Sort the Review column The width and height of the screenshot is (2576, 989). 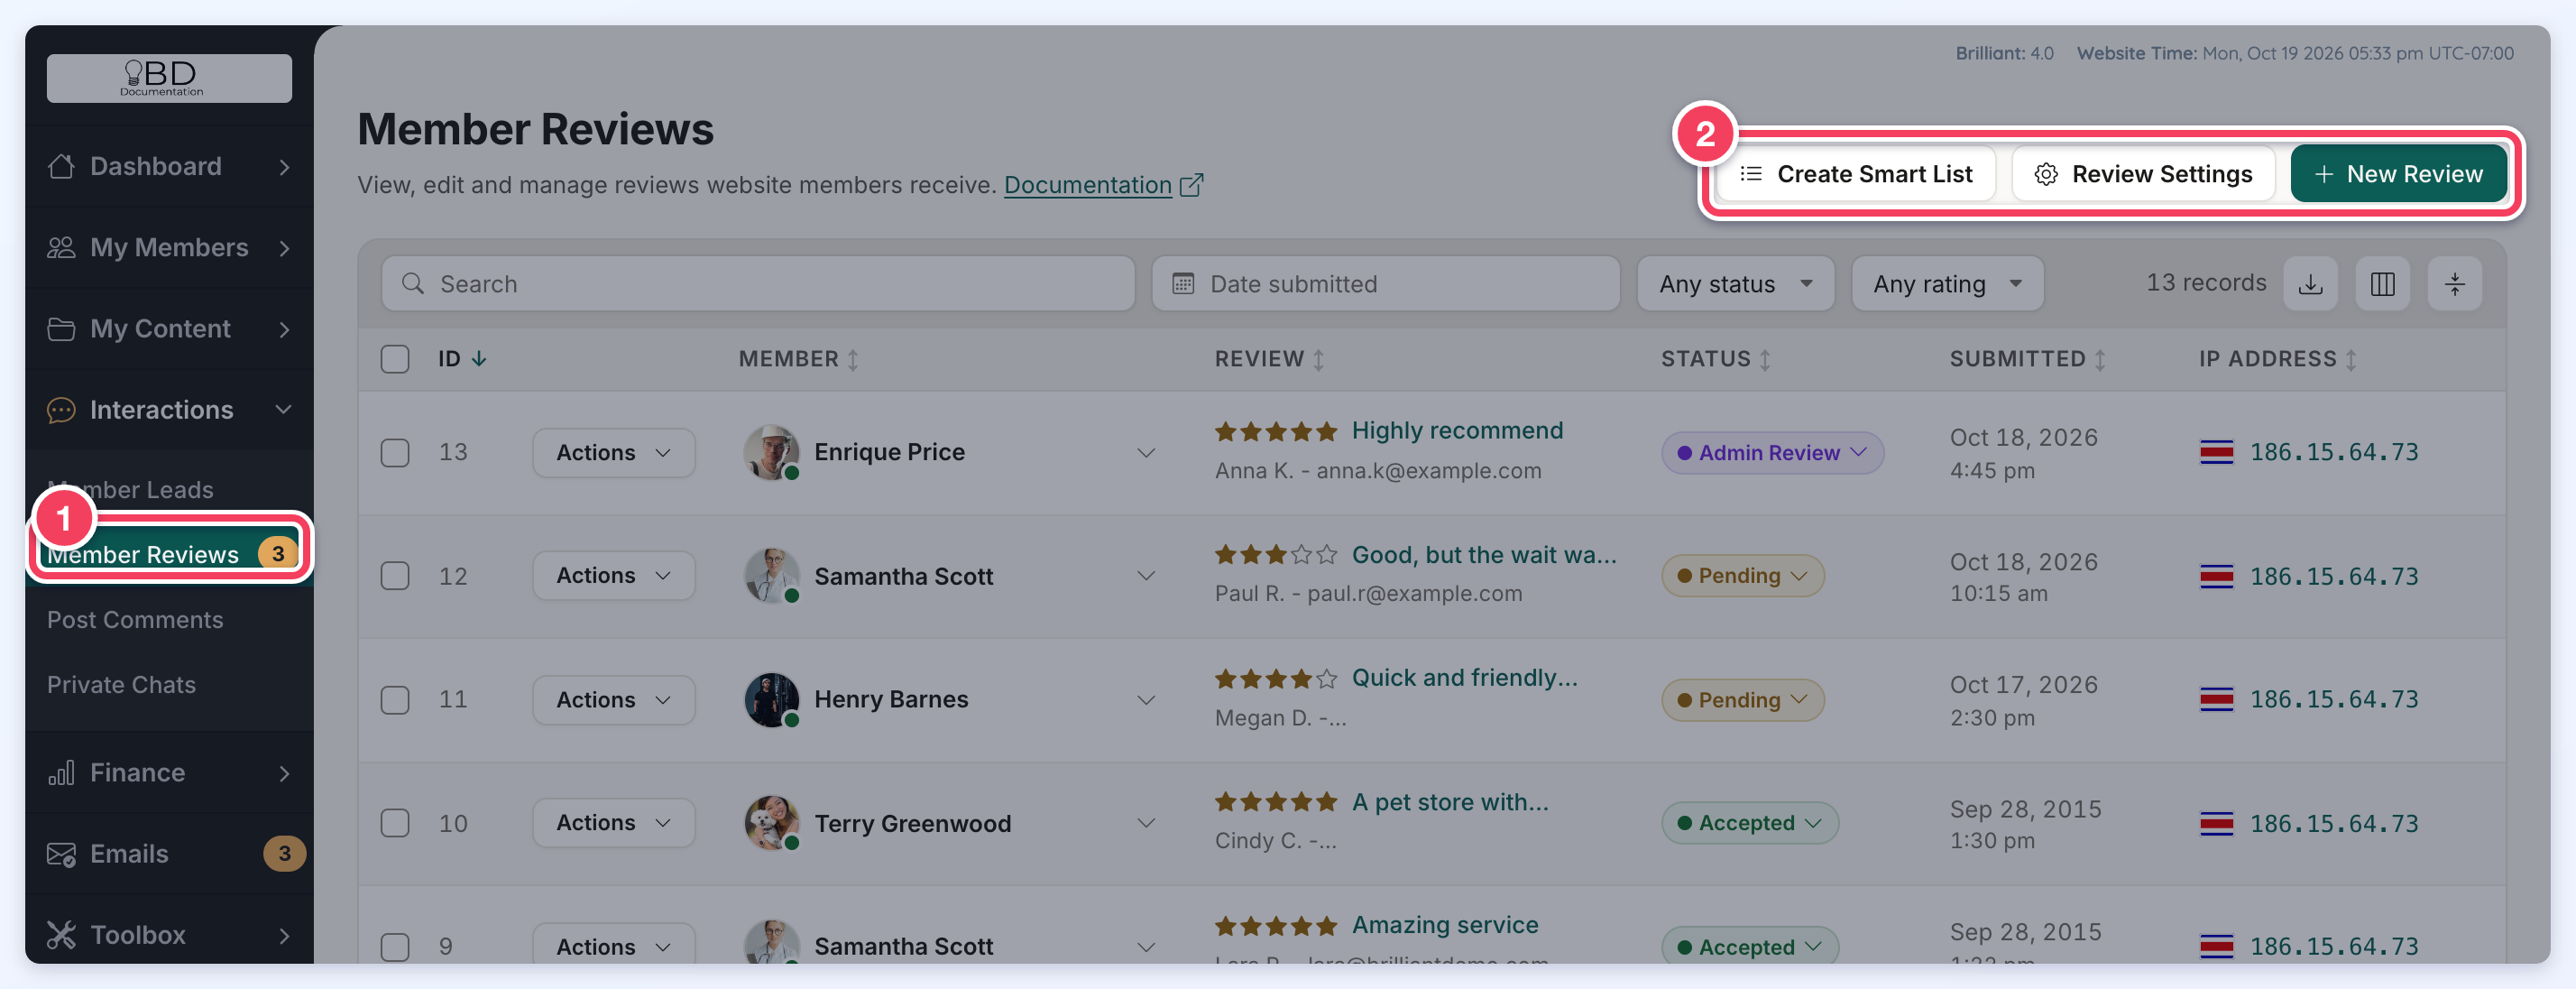coord(1319,360)
